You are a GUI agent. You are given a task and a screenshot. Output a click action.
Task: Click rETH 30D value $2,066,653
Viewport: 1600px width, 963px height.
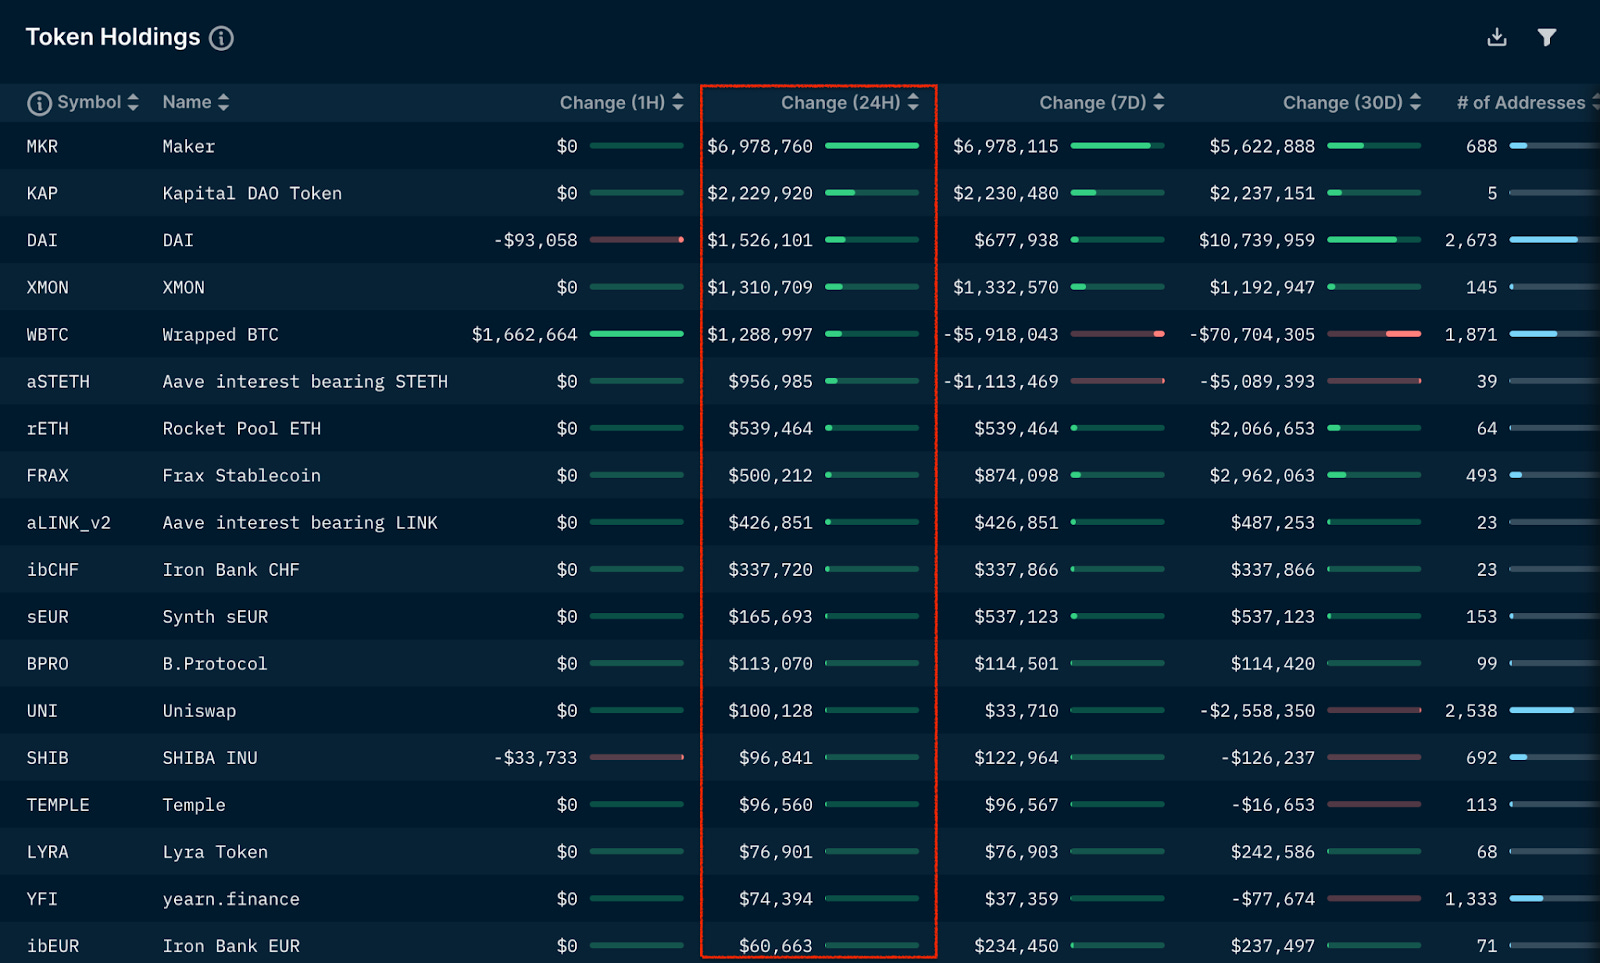[x=1262, y=428]
